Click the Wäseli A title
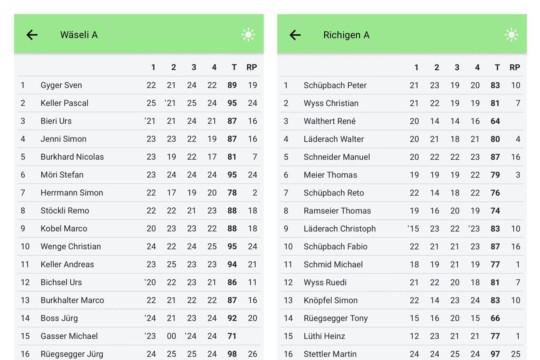 [79, 35]
